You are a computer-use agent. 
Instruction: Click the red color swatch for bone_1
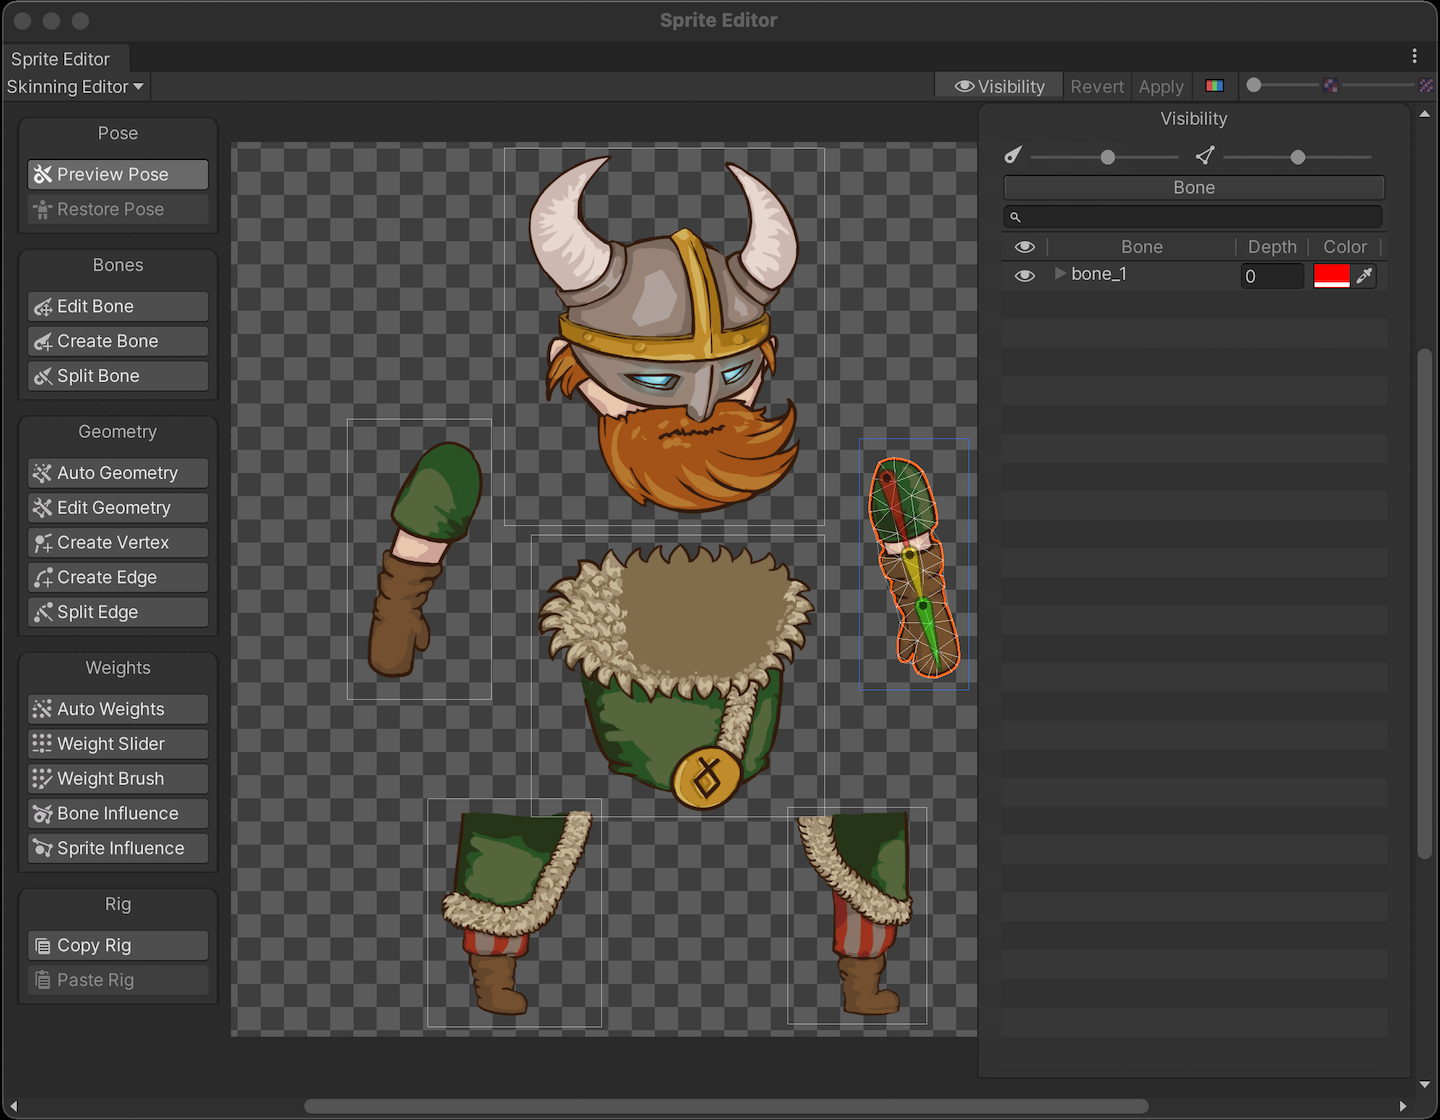1331,276
